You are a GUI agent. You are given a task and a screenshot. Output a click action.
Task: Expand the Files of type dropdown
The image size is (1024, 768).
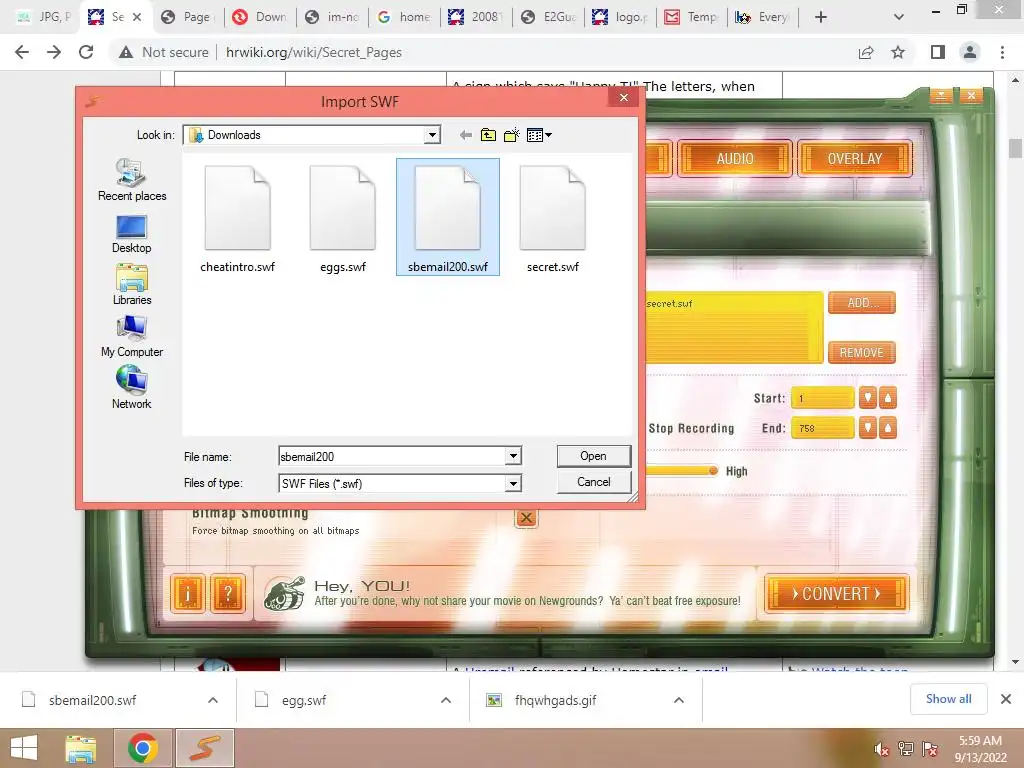coord(513,483)
